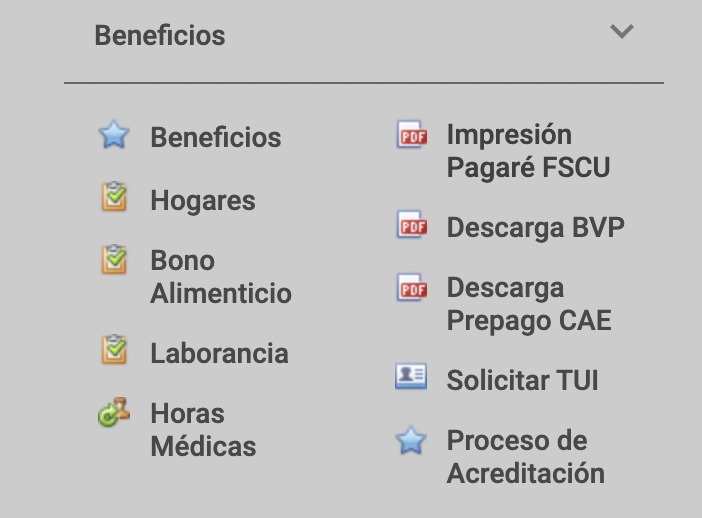
Task: Click the PDF icon beside Descarga BVP
Action: tap(412, 226)
